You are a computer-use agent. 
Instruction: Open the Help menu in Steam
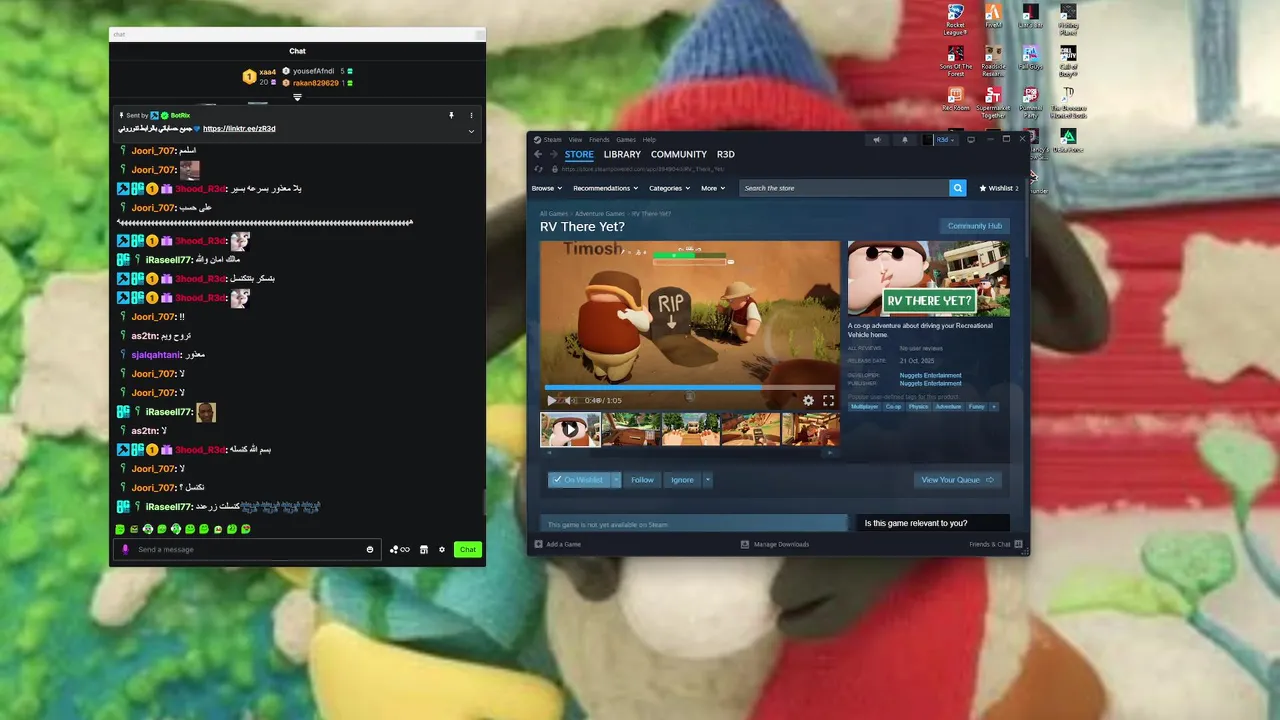[649, 140]
